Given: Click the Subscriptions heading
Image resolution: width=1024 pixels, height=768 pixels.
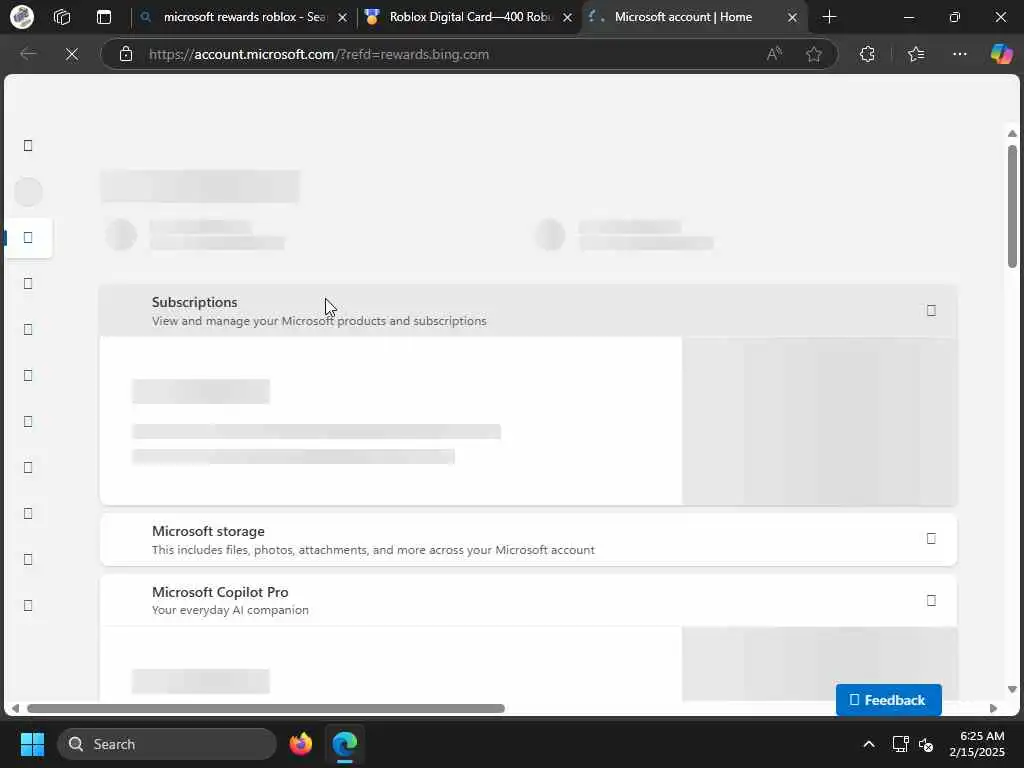Looking at the screenshot, I should point(195,302).
